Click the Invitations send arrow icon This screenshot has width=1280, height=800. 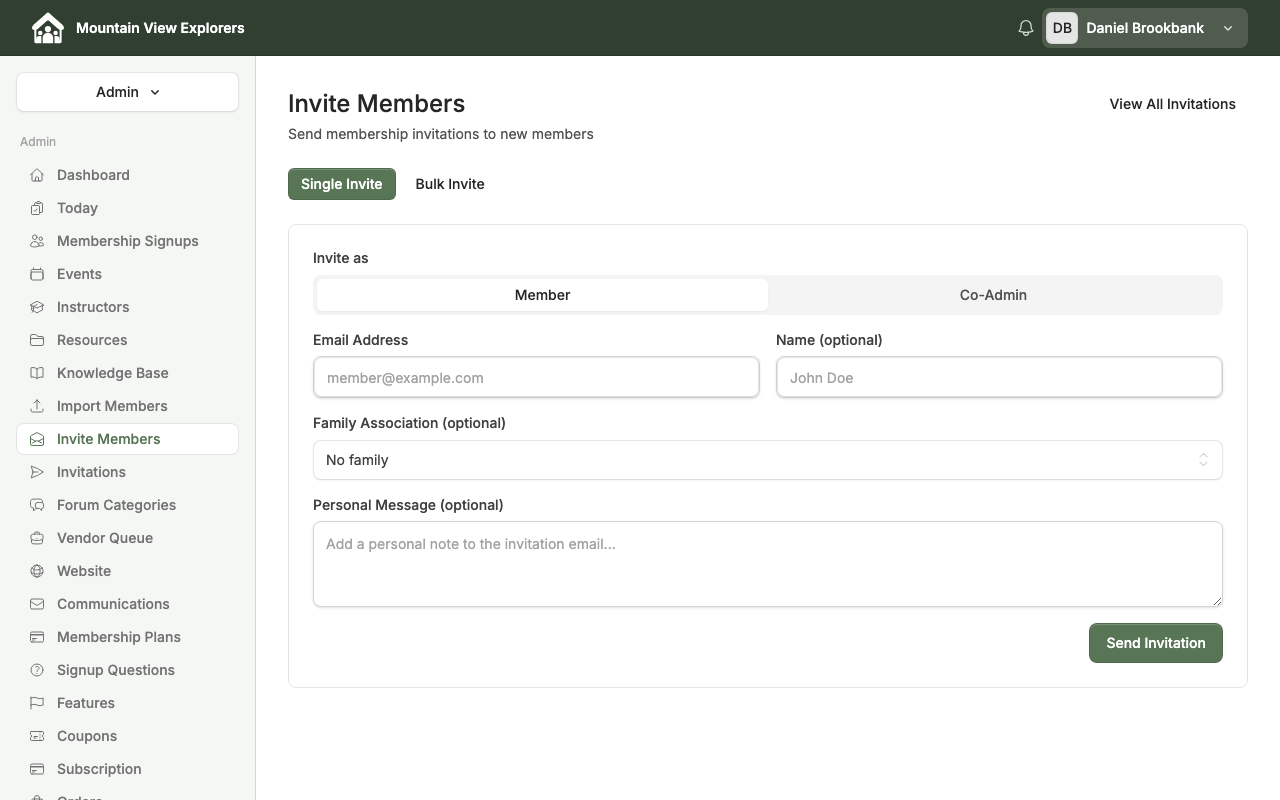[x=37, y=472]
